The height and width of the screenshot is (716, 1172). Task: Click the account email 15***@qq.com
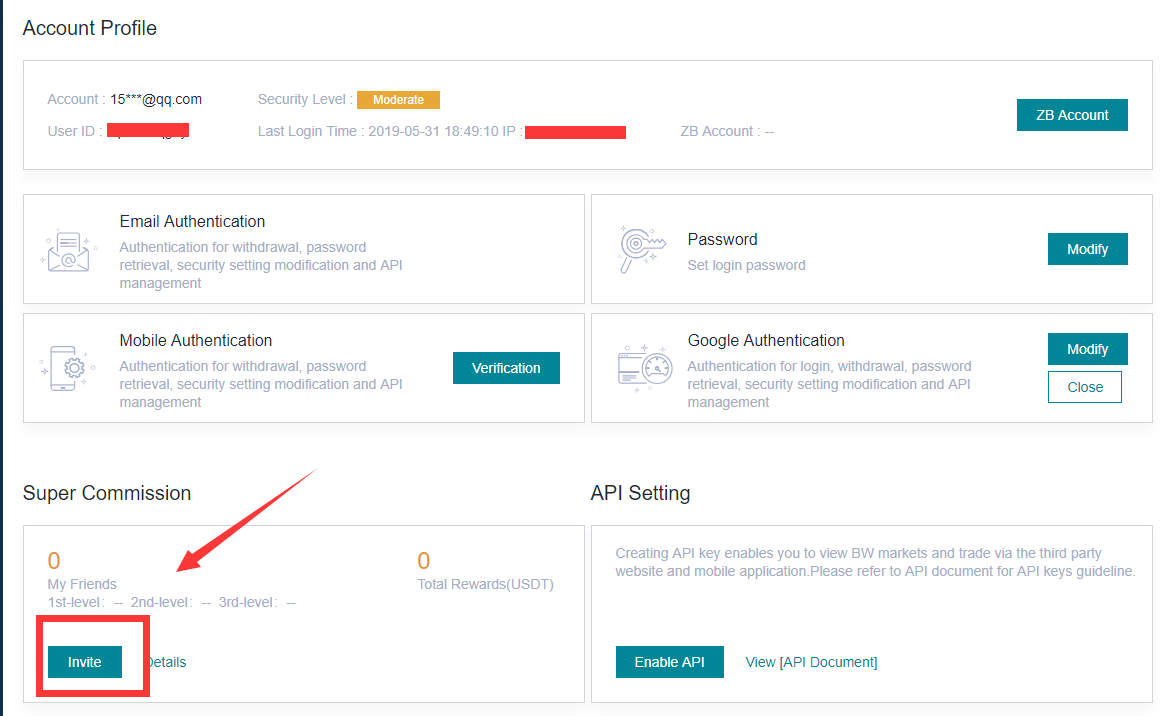click(x=156, y=99)
